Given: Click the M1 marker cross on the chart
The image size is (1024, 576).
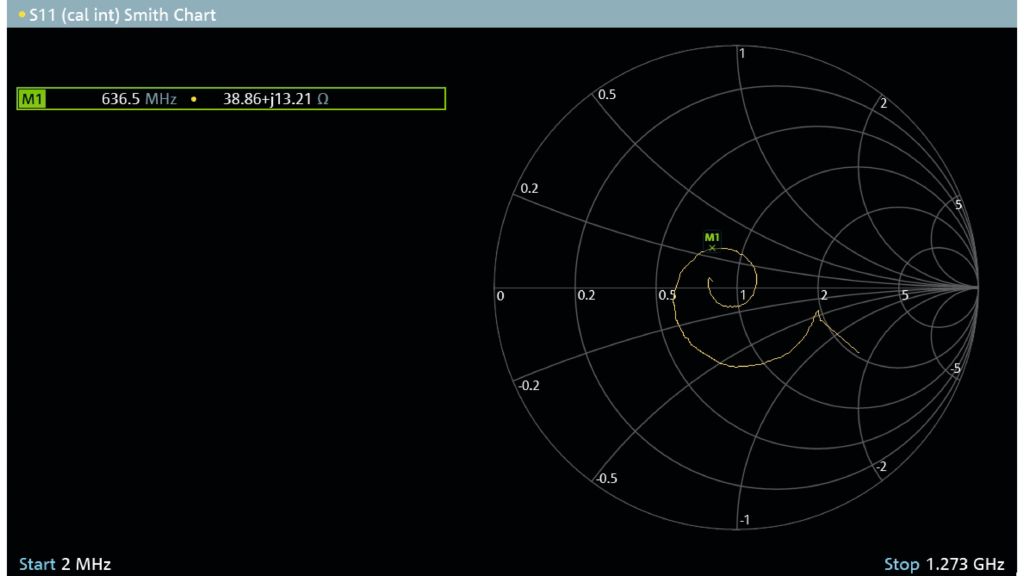Looking at the screenshot, I should pyautogui.click(x=712, y=247).
